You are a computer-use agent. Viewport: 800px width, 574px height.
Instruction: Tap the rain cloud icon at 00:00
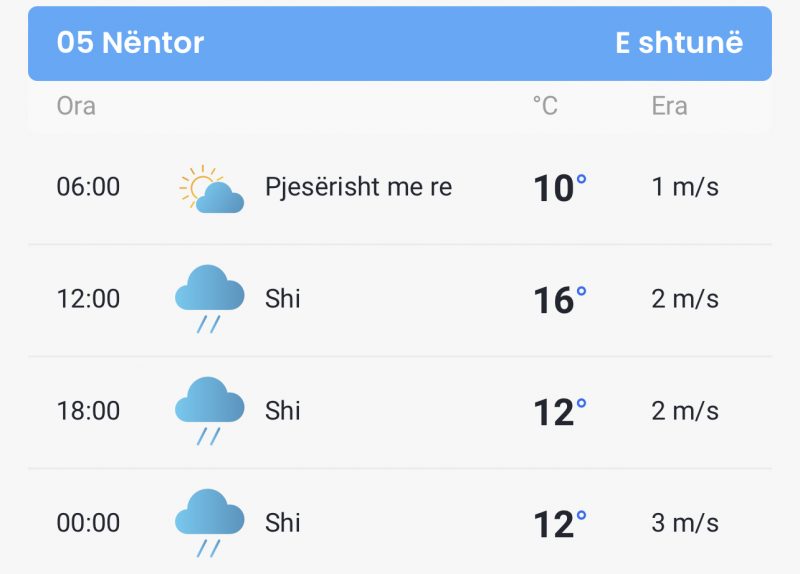click(x=209, y=523)
